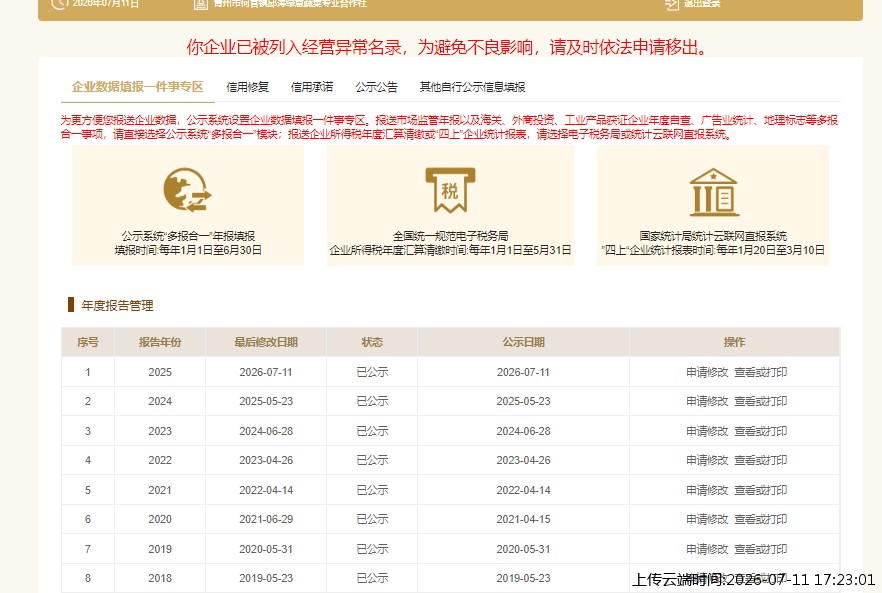Click the red 经营异常名录 warning notice
The width and height of the screenshot is (882, 593).
(x=448, y=47)
